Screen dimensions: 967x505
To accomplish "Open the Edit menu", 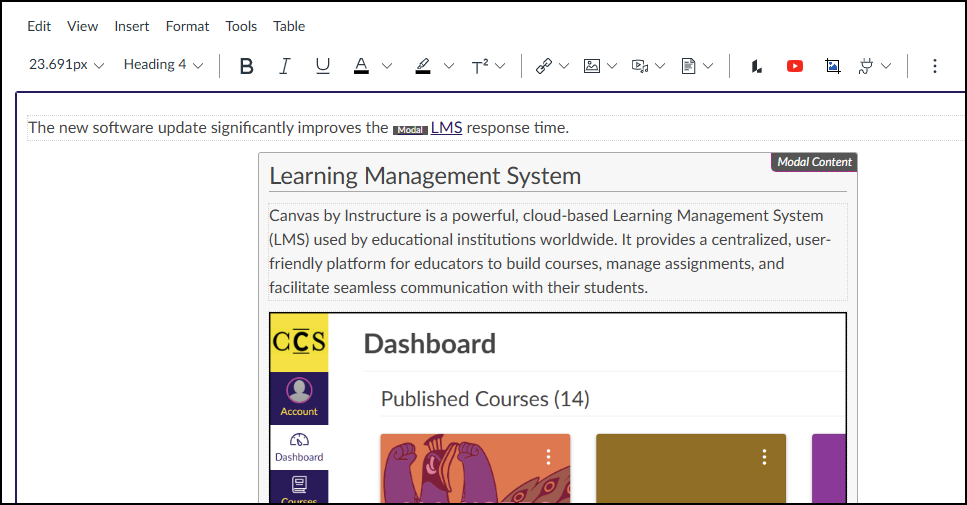I will coord(39,27).
